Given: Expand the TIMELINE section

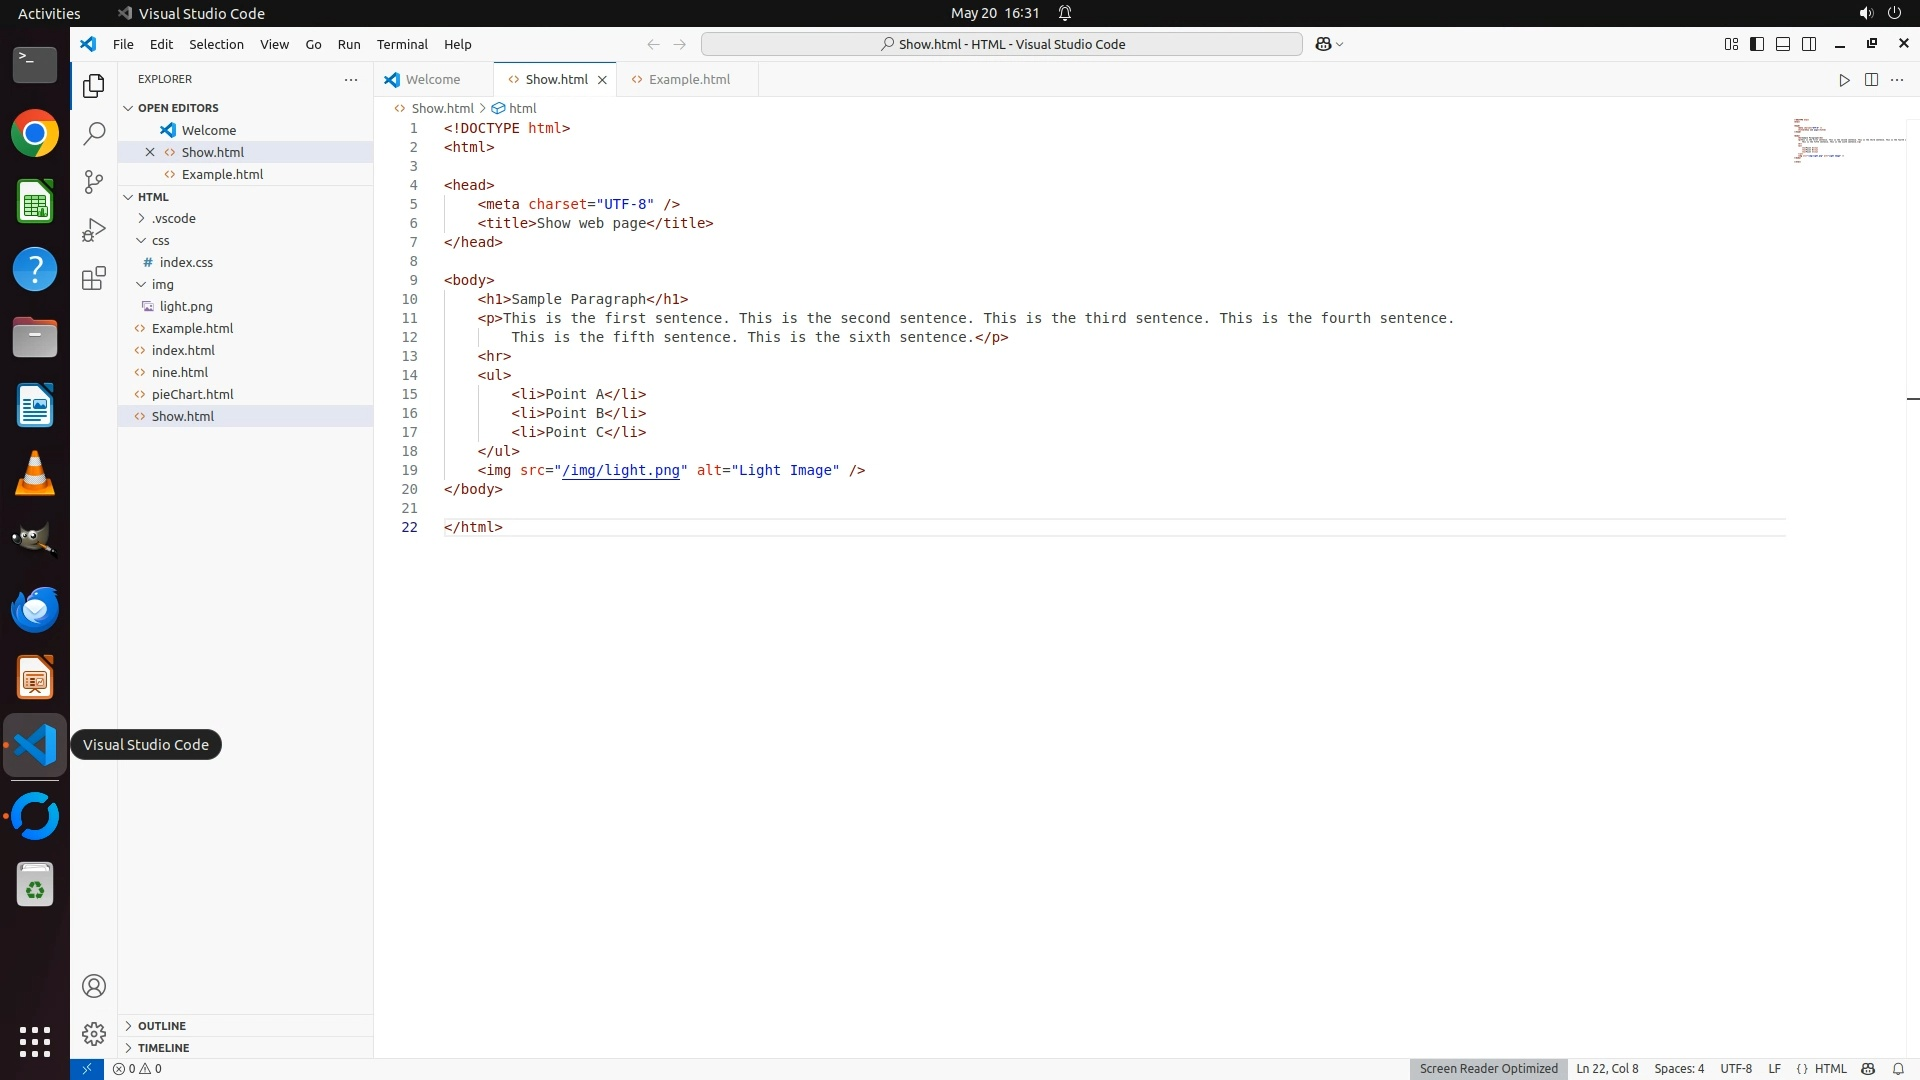Looking at the screenshot, I should tap(163, 1048).
